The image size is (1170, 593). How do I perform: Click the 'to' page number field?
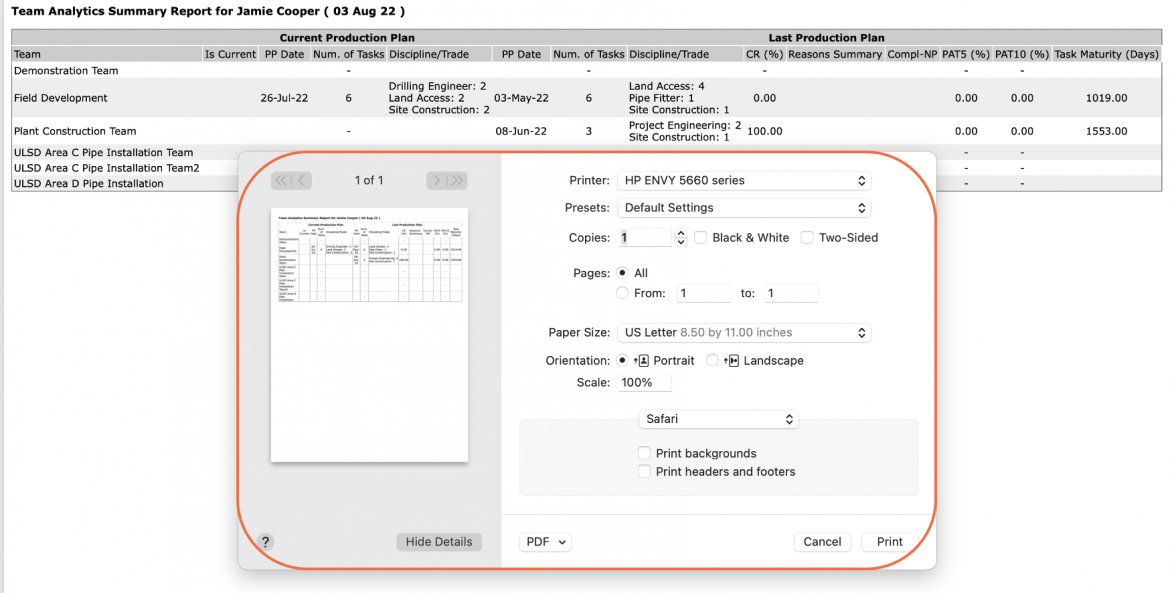[791, 294]
